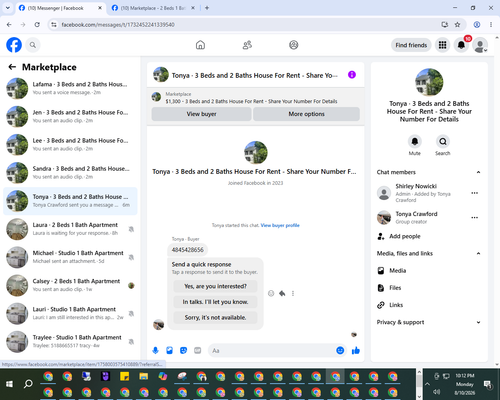
Task: Click the Find friends button
Action: tap(411, 45)
